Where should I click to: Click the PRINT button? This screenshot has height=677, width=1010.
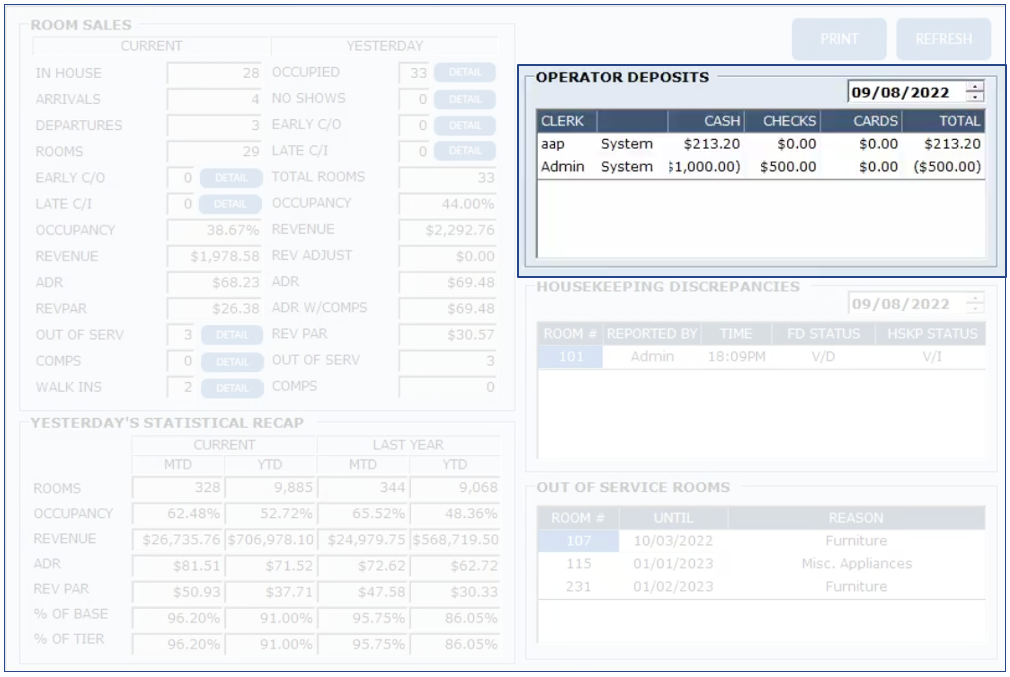839,39
